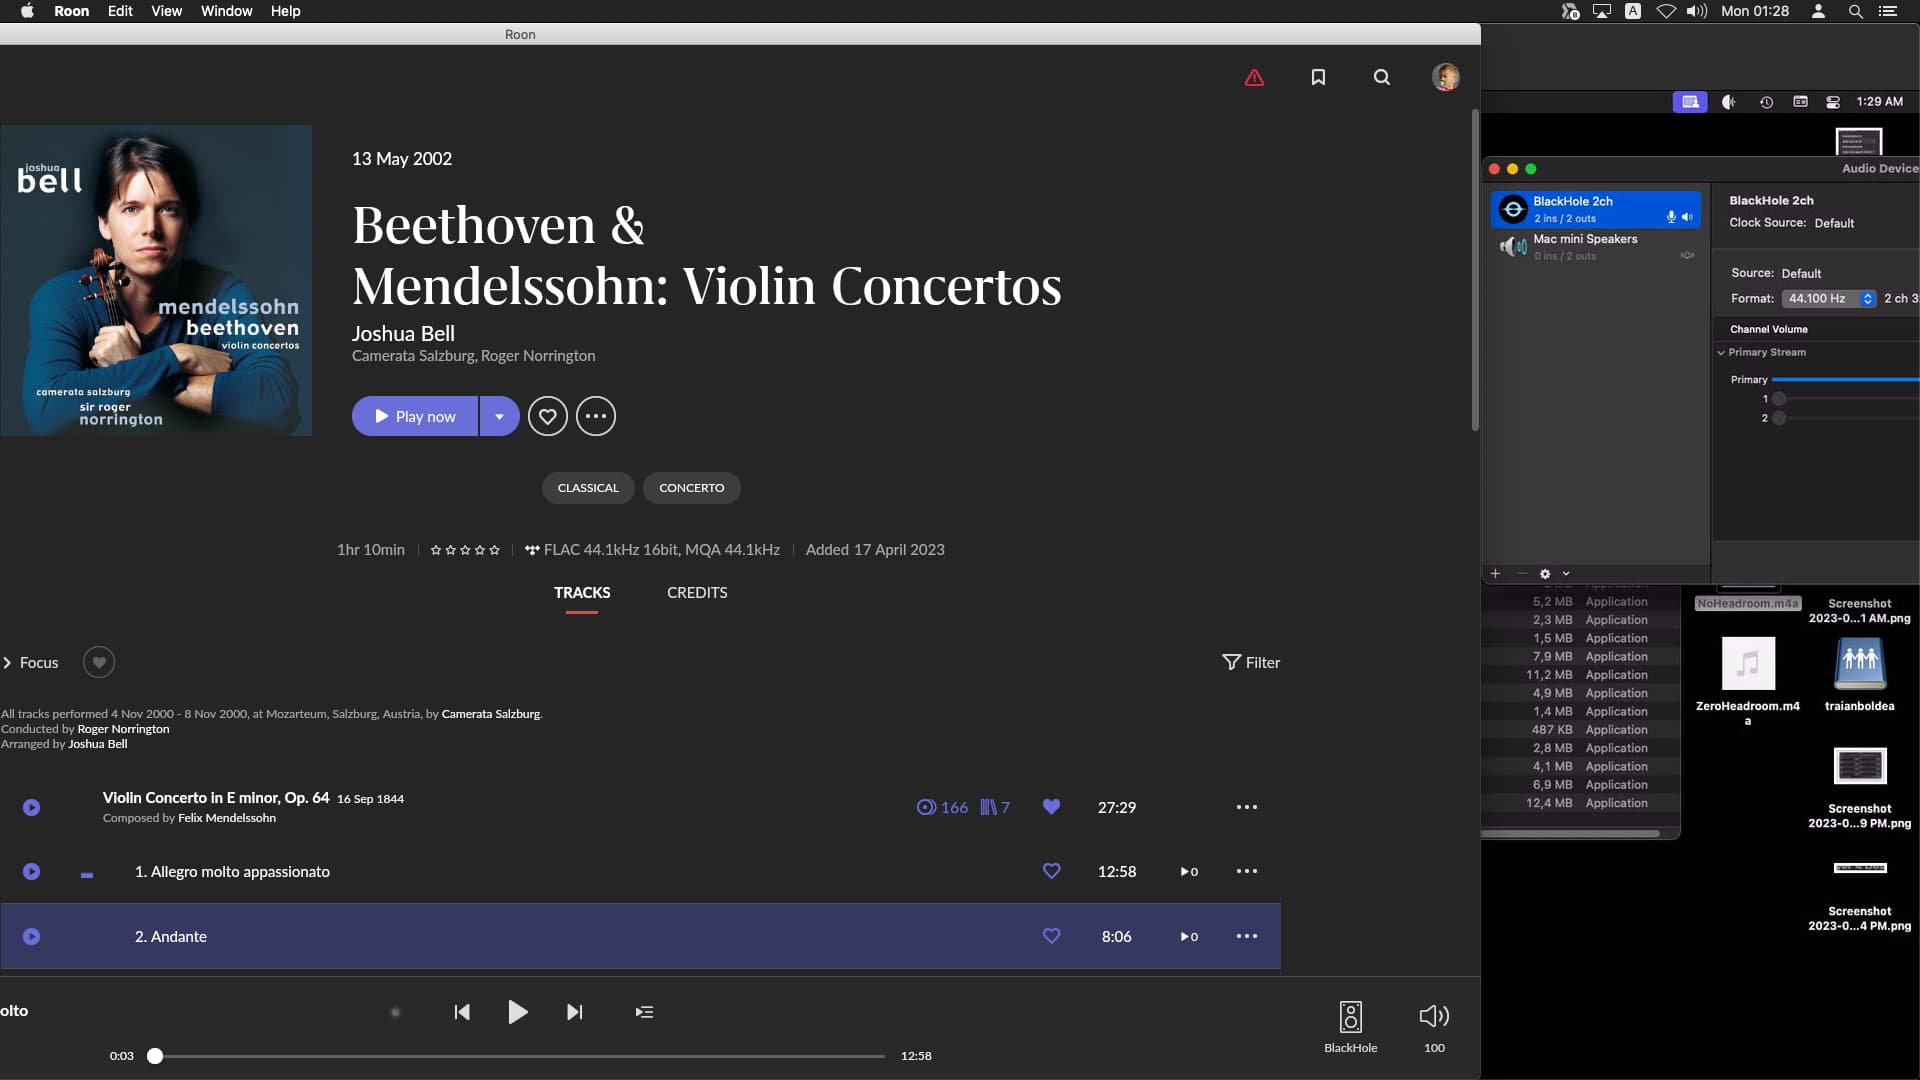Switch to the CREDITS tab
1920x1080 pixels.
[697, 593]
